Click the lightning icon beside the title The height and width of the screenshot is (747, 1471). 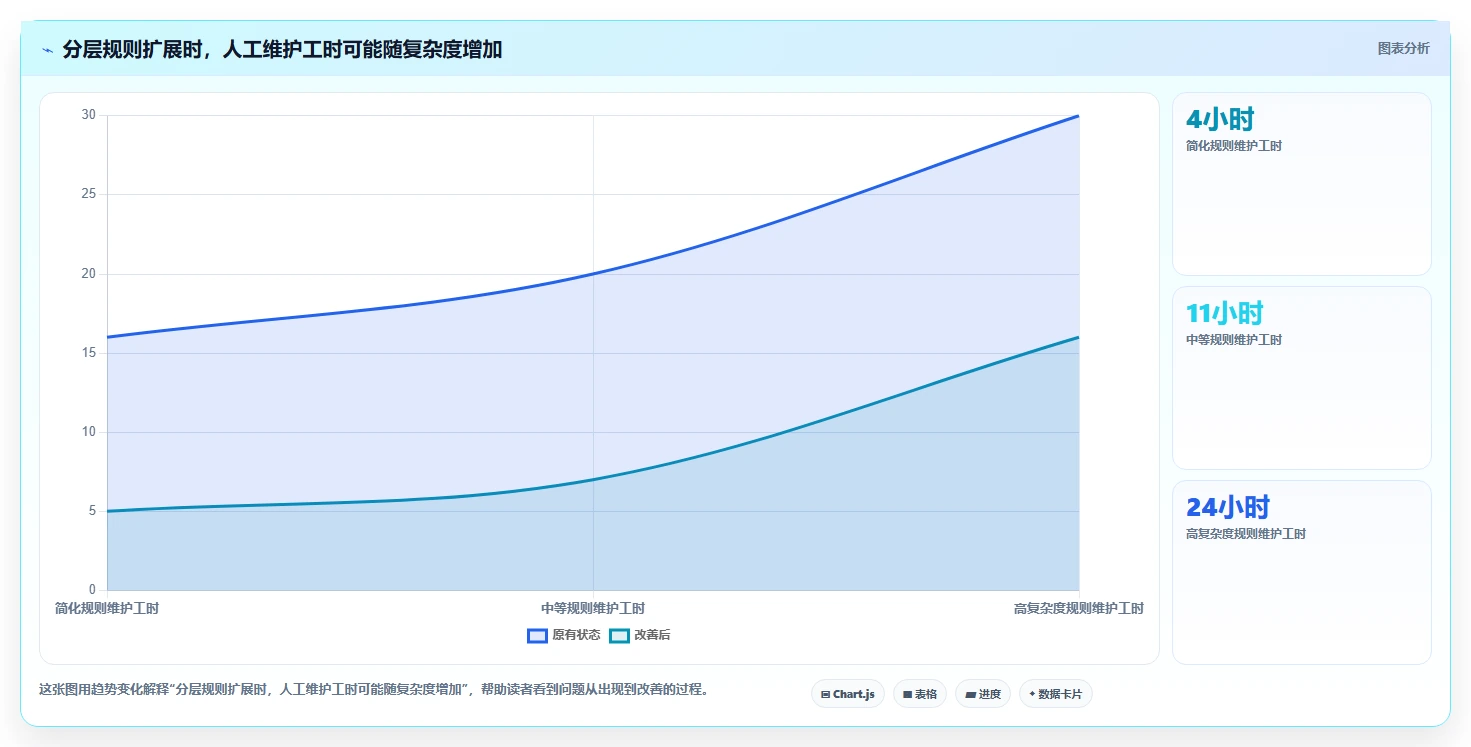[47, 50]
